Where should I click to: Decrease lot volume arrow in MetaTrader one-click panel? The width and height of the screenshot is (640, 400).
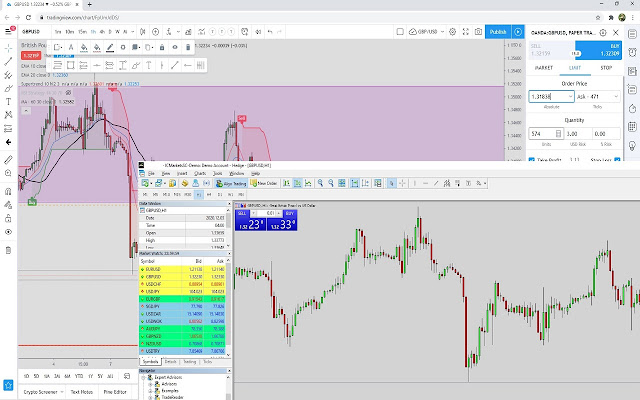point(253,213)
